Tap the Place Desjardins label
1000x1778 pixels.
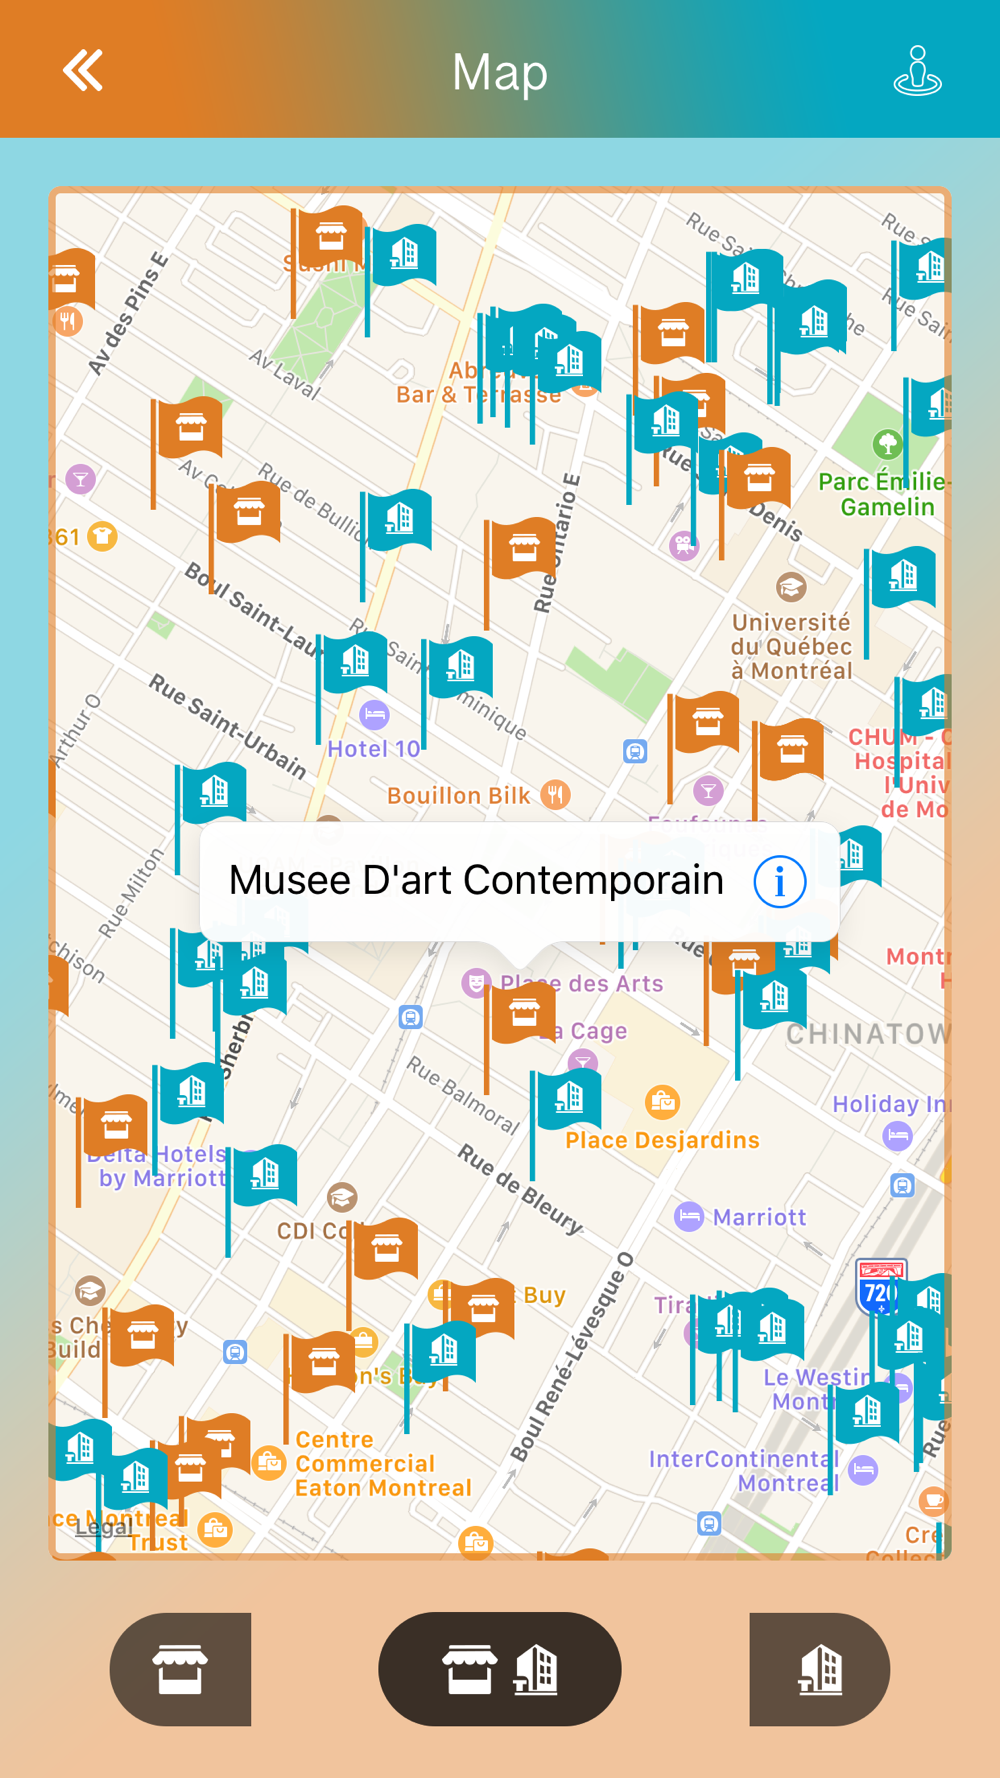point(662,1140)
